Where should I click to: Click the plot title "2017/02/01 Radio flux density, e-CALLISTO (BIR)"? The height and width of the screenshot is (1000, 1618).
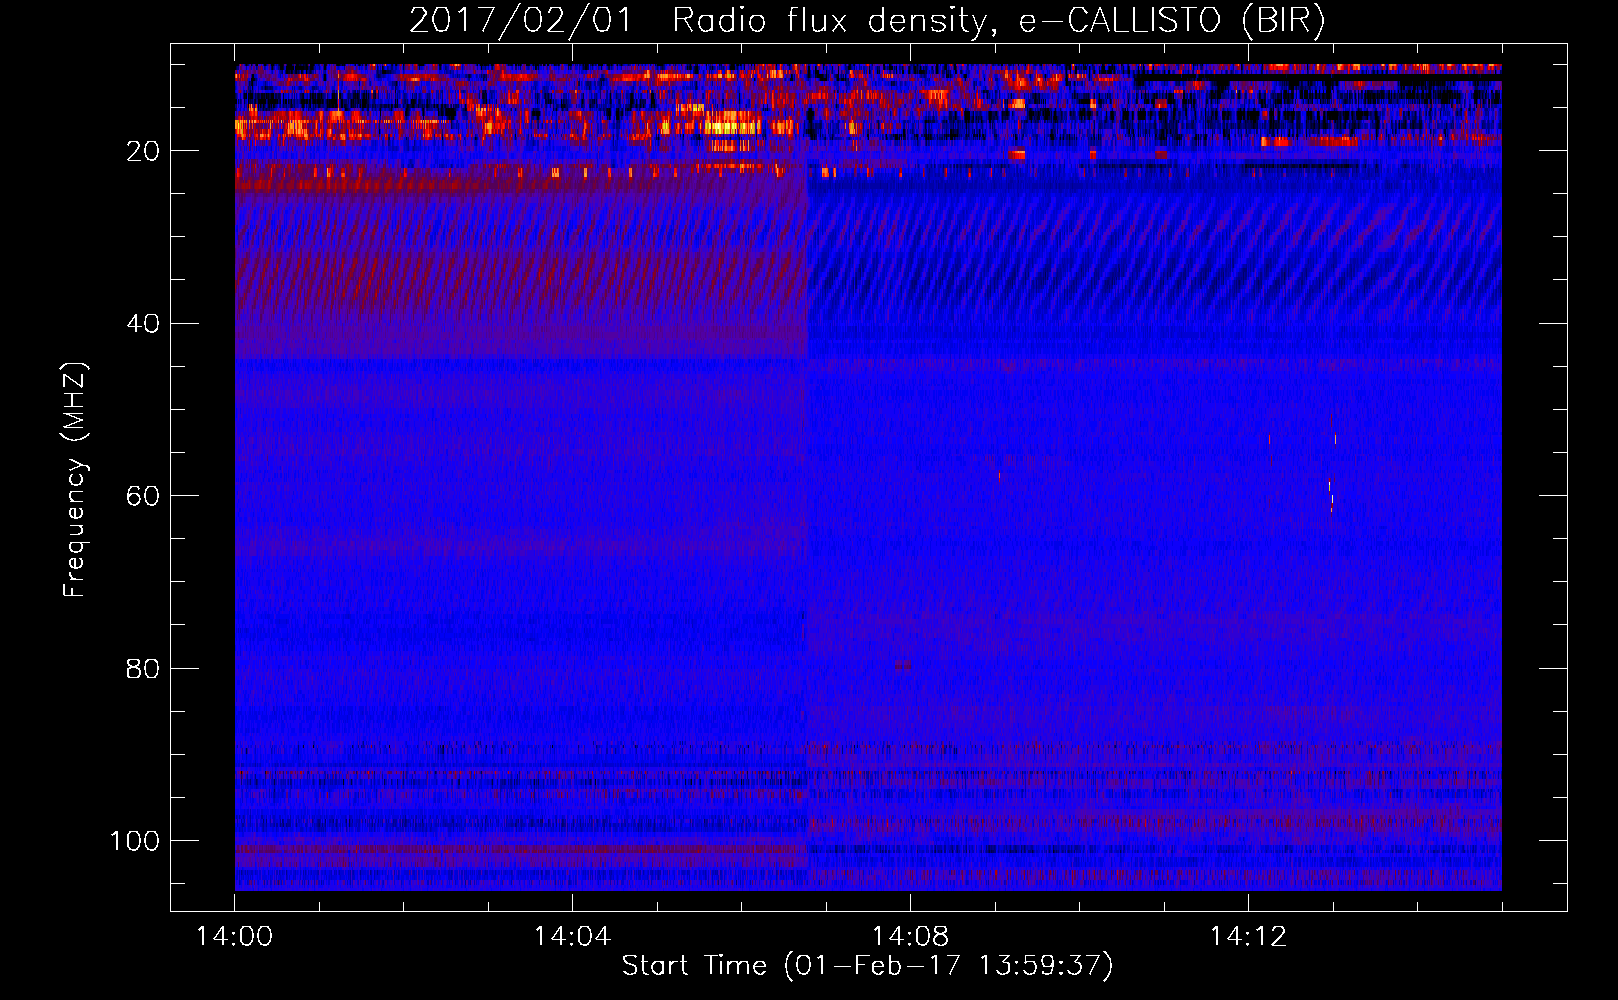[x=867, y=21]
